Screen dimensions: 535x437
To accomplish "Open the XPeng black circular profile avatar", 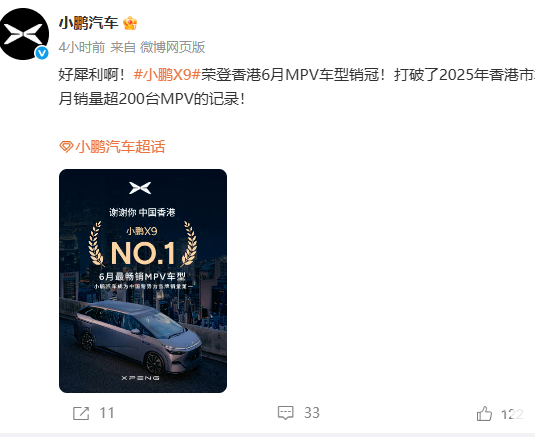I will [x=23, y=34].
